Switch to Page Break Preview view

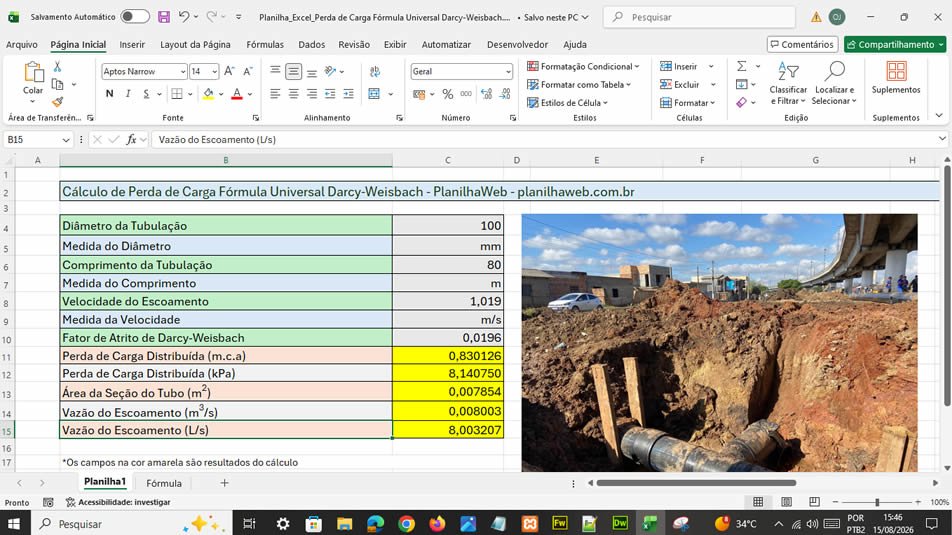click(814, 502)
